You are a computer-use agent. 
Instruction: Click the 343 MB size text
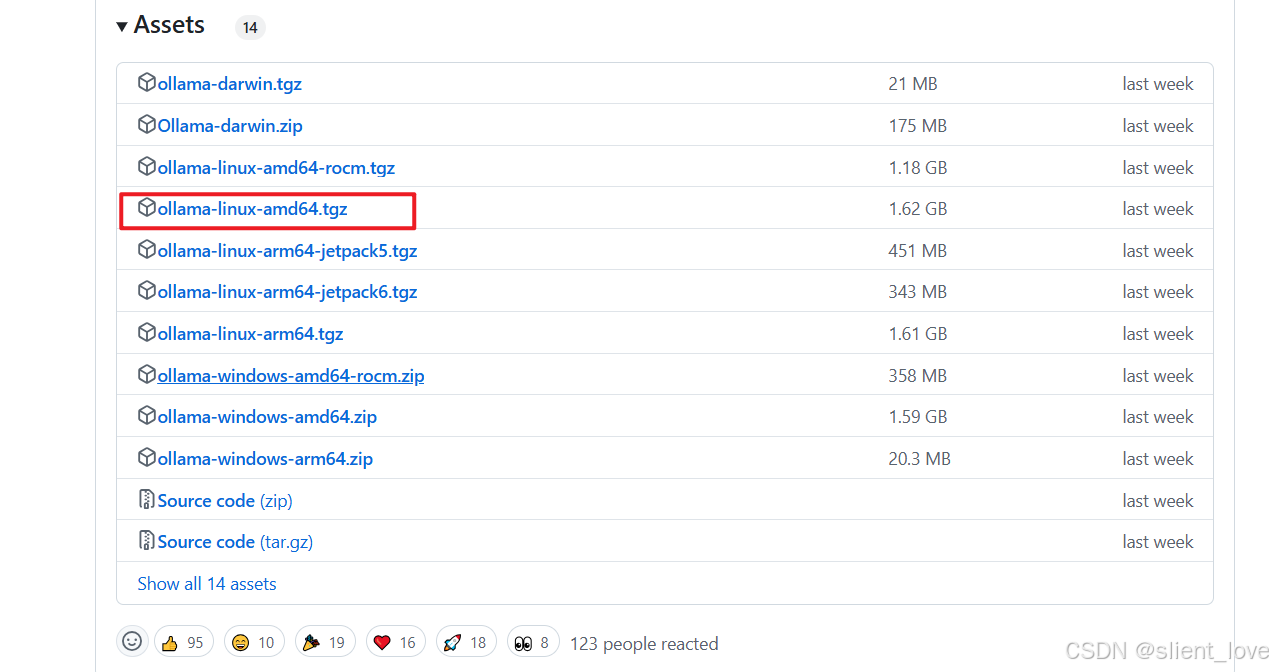(x=917, y=292)
